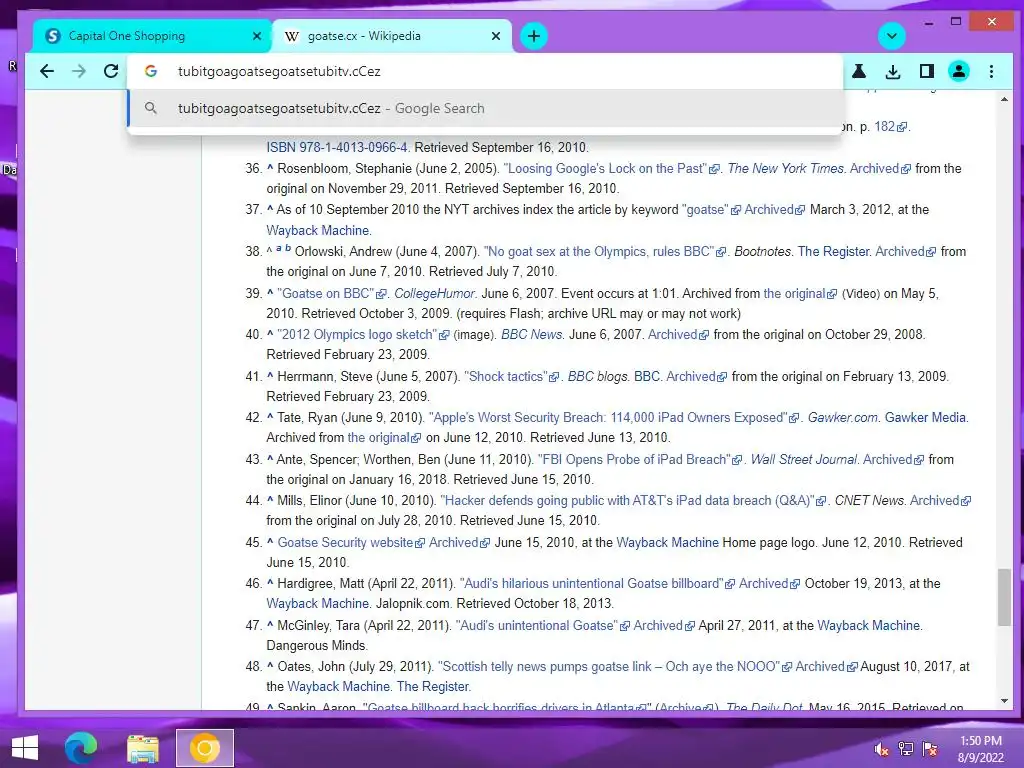
Task: Open the "goatse" keyword link in reference 37
Action: (711, 210)
